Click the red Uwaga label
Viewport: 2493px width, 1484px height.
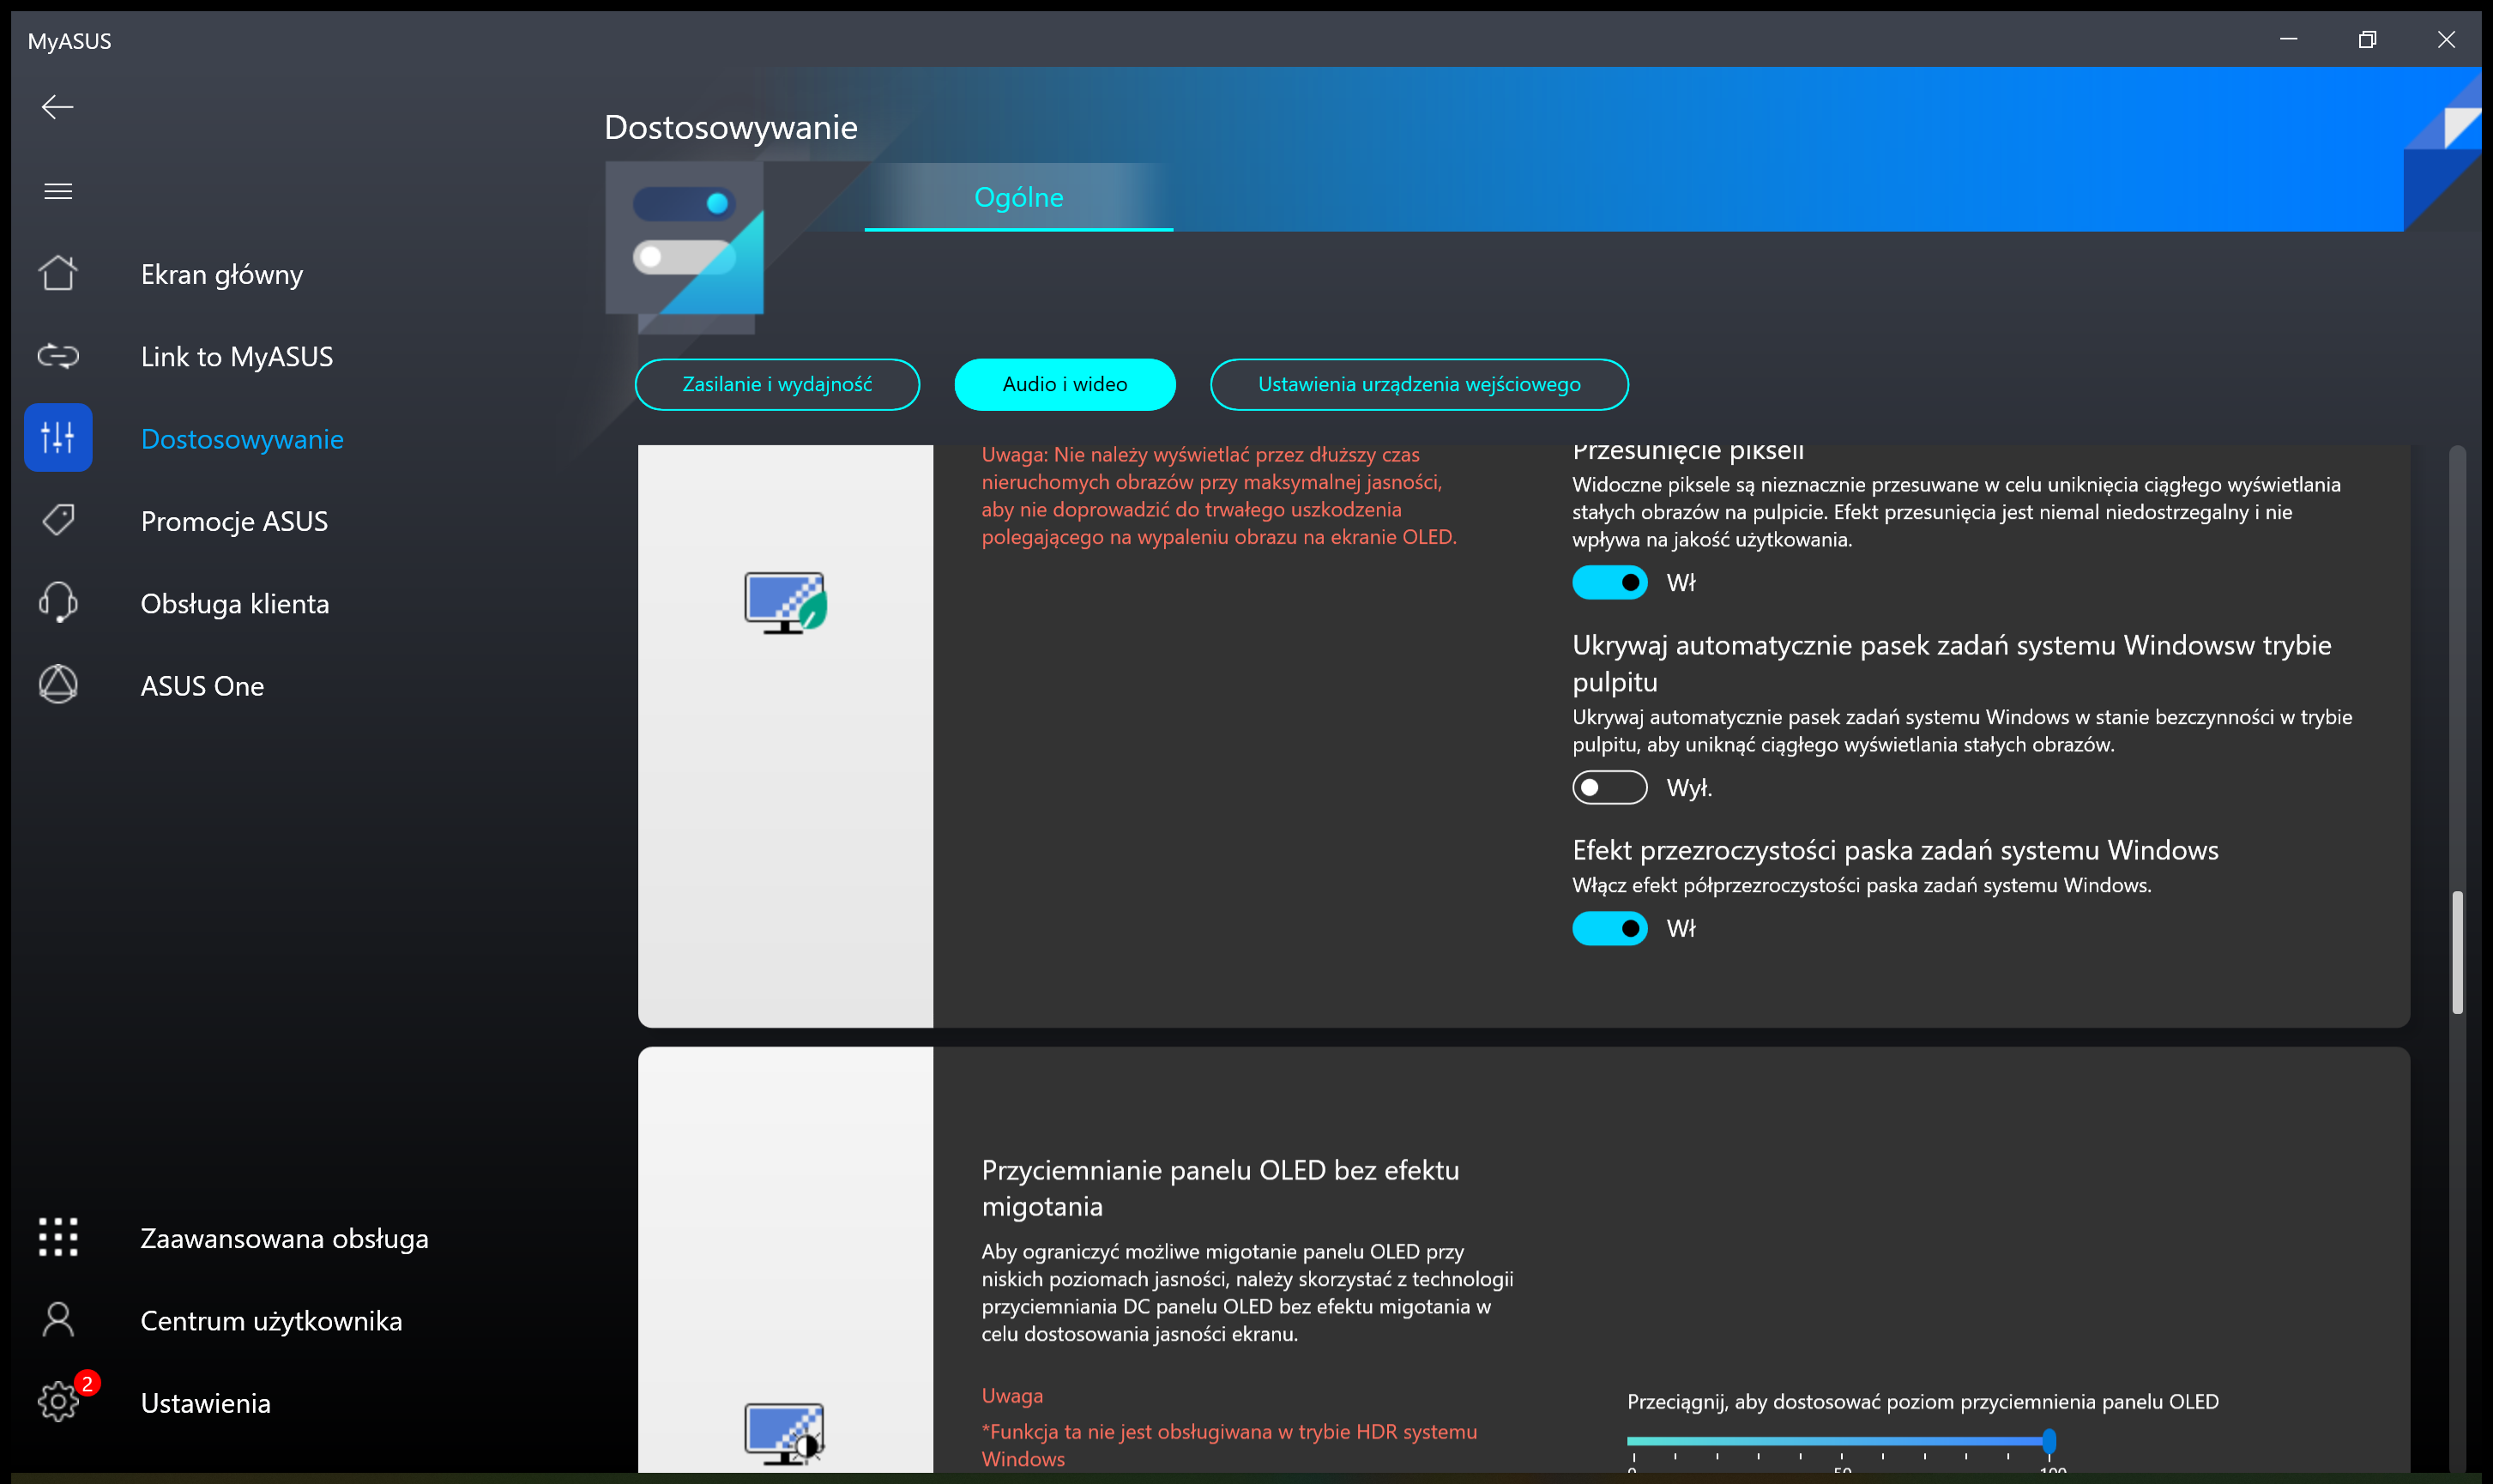click(x=1012, y=1395)
